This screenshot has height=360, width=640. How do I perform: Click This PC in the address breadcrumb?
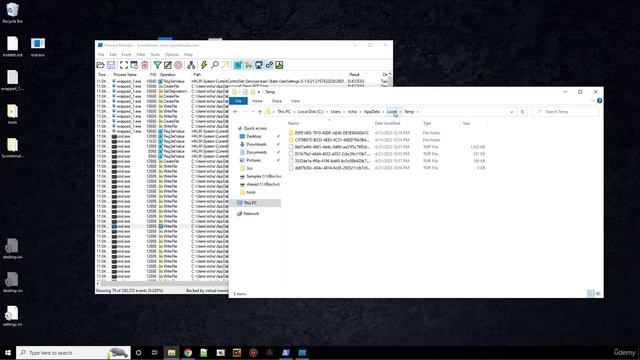(284, 112)
